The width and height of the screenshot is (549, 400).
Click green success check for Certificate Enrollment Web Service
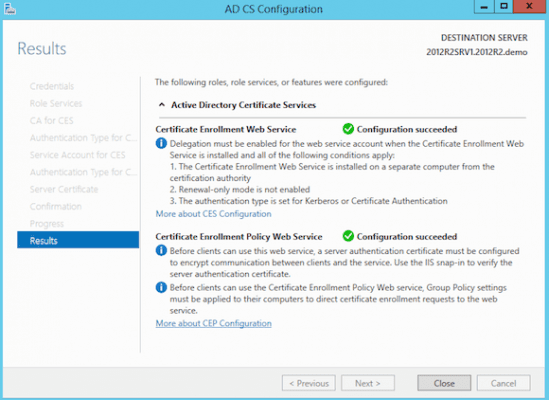348,129
